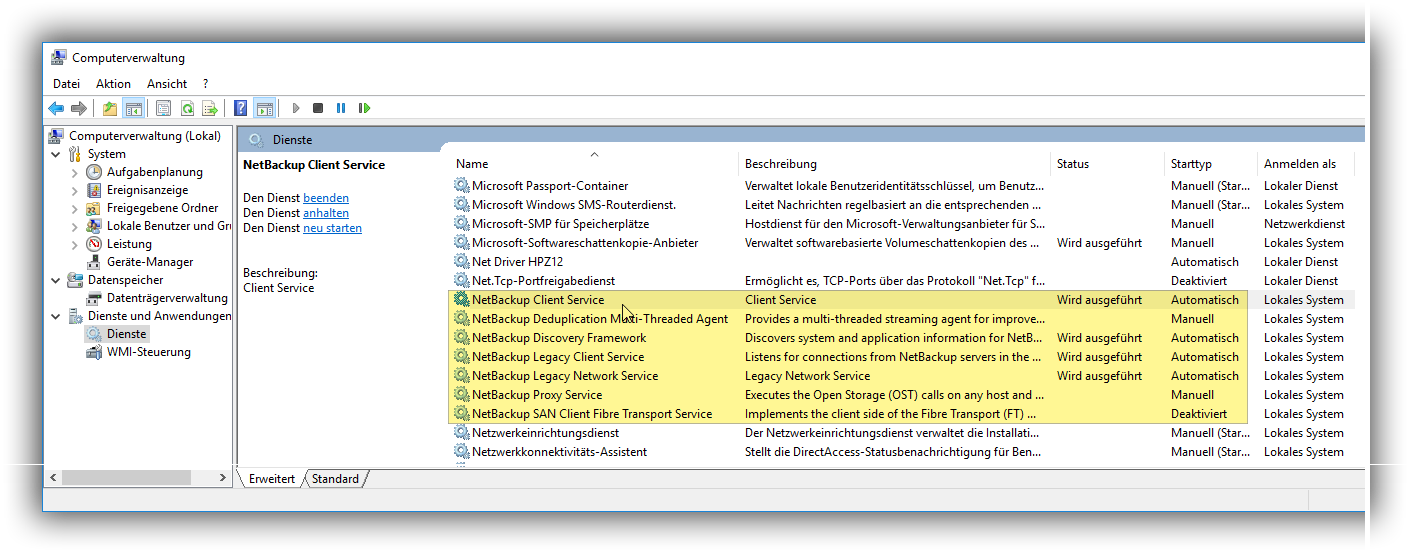Toggle the console tree pane icon
Image resolution: width=1407 pixels, height=557 pixels.
click(133, 108)
